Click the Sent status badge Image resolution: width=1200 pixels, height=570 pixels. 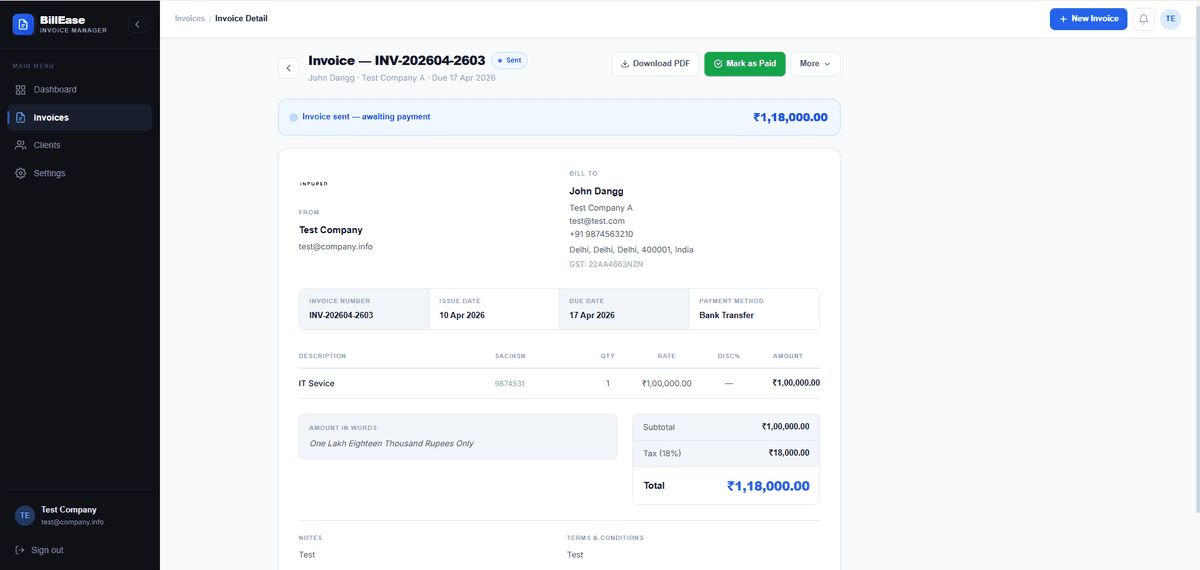509,61
